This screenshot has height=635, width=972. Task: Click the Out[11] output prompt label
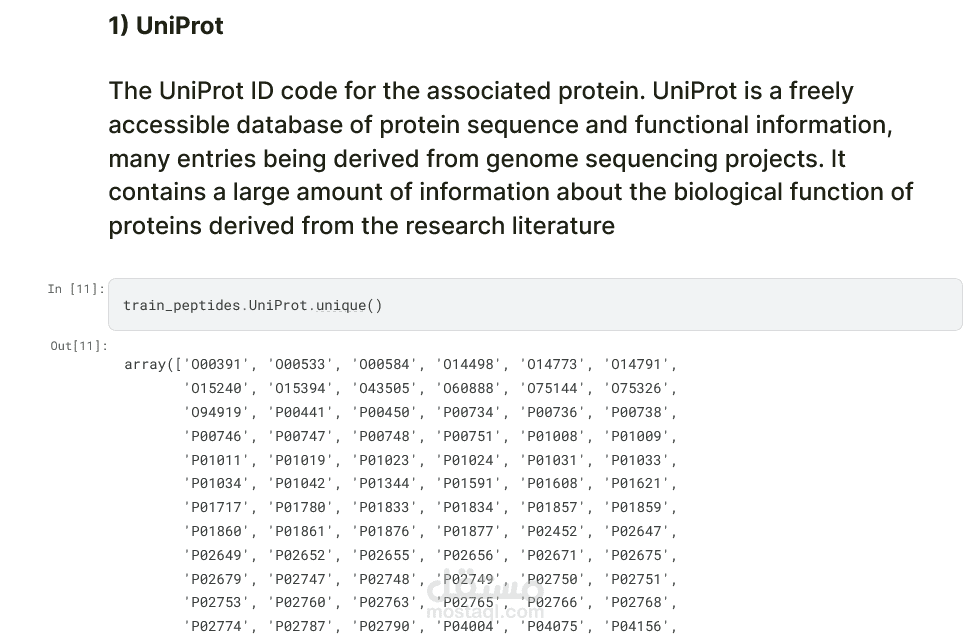(x=78, y=346)
